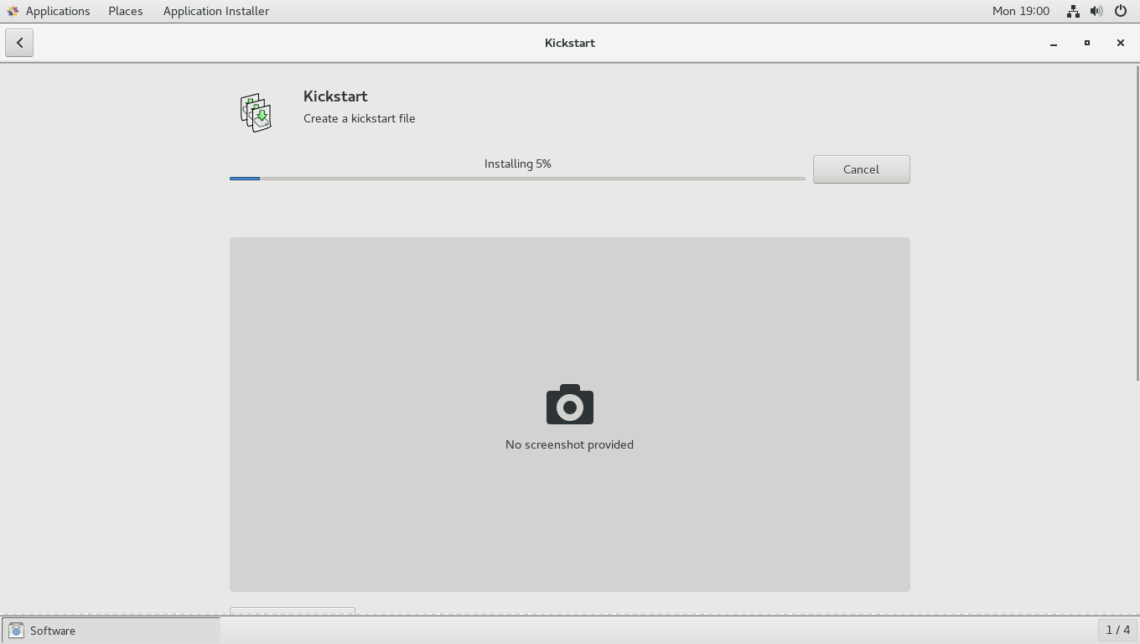
Task: Open the power menu icon
Action: 1120,11
